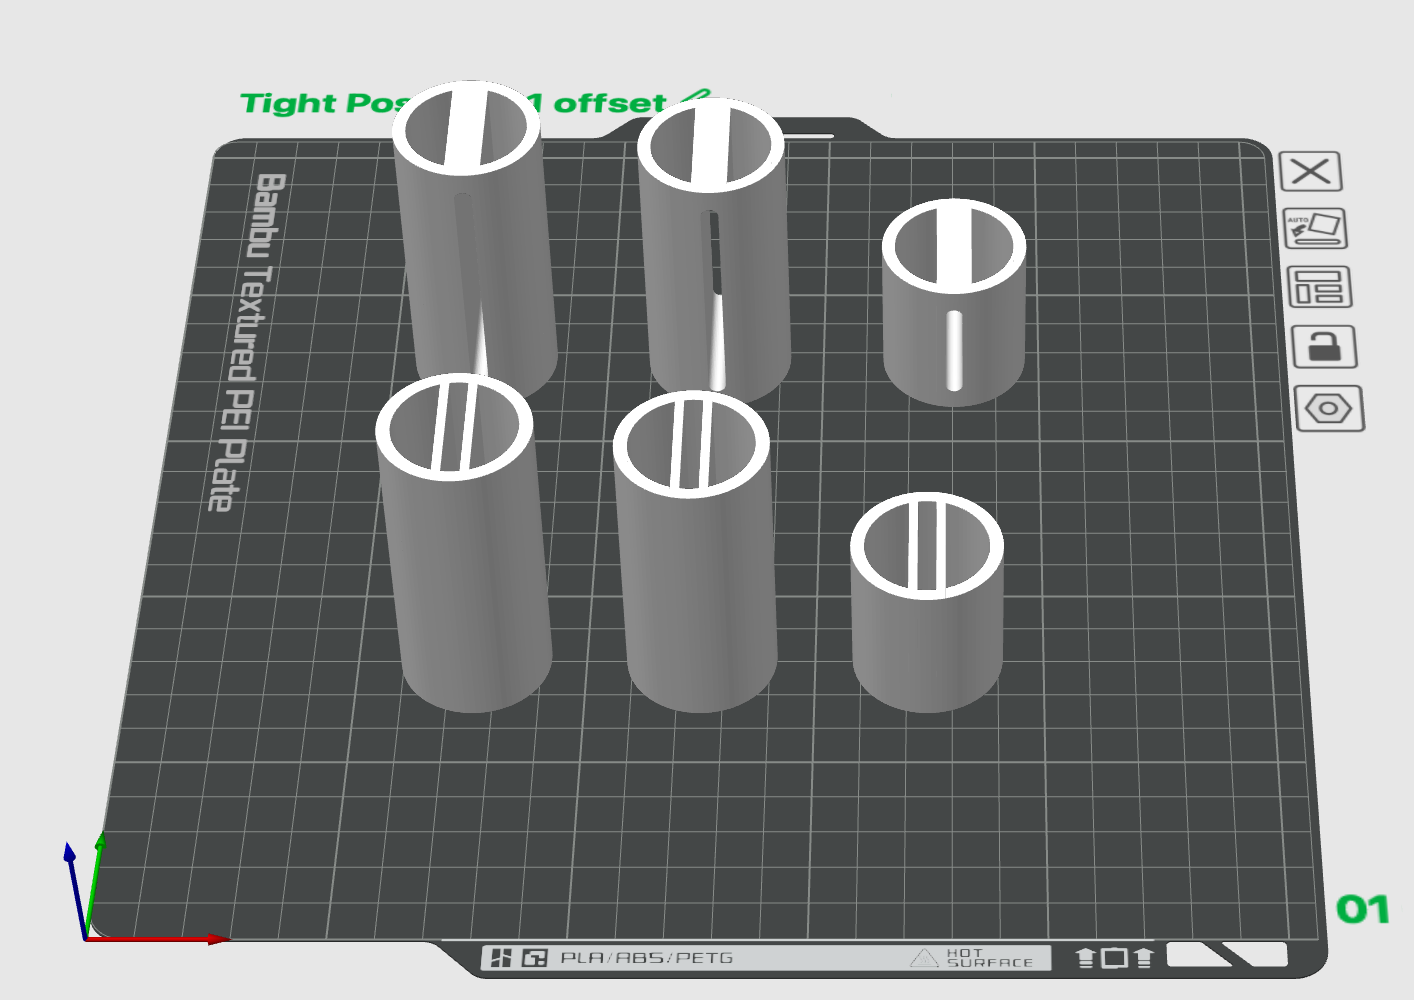The width and height of the screenshot is (1414, 1000).
Task: Run auto orient on this plate
Action: pos(1315,229)
